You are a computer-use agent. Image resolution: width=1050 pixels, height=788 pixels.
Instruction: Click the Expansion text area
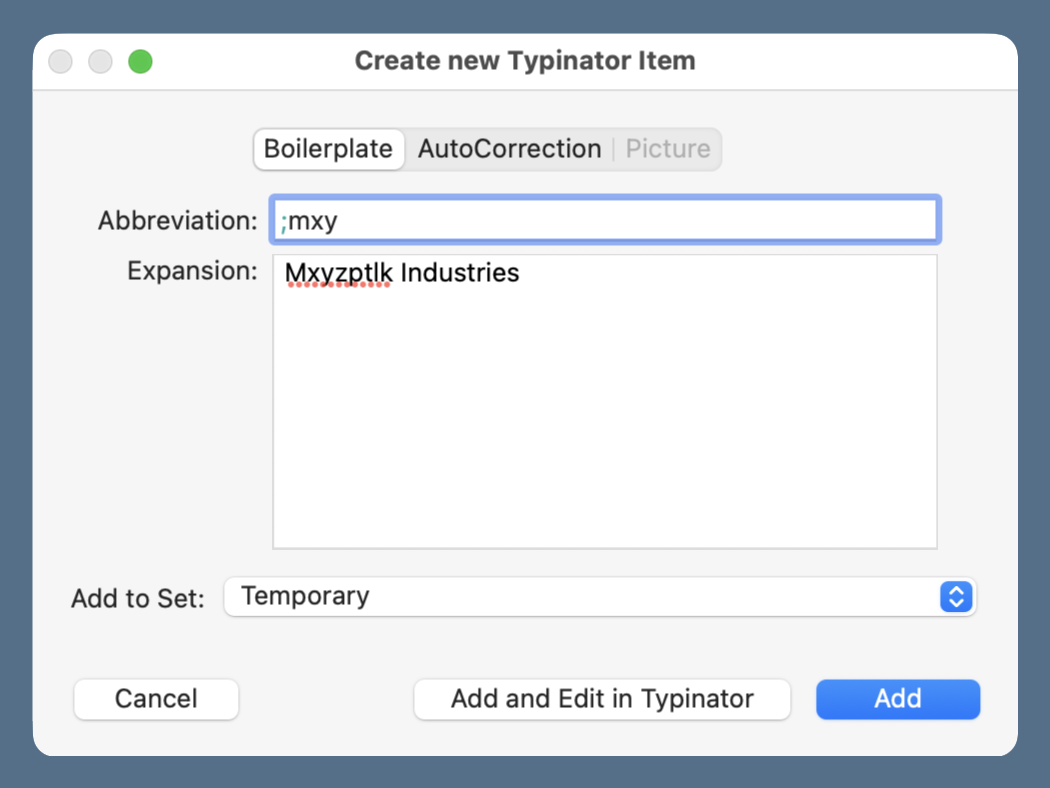(604, 400)
